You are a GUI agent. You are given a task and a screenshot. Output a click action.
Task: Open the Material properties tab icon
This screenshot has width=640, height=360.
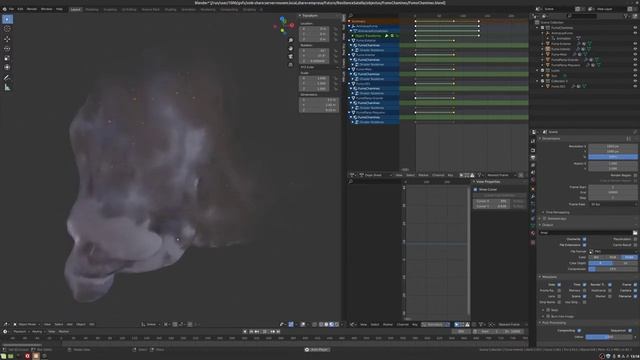[x=533, y=233]
